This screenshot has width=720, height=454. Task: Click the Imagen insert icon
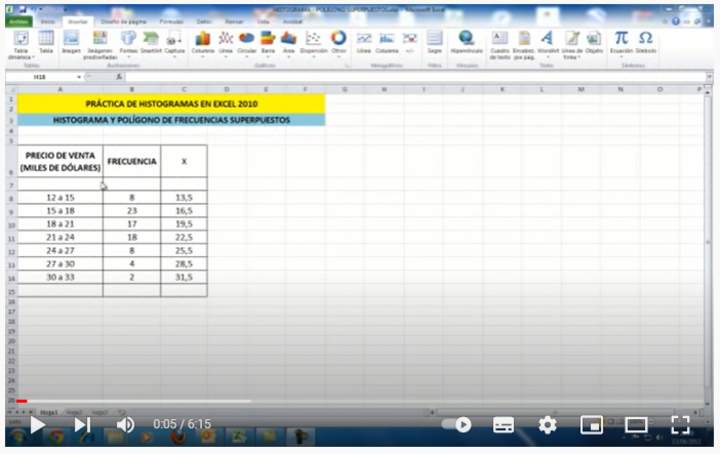coord(71,40)
